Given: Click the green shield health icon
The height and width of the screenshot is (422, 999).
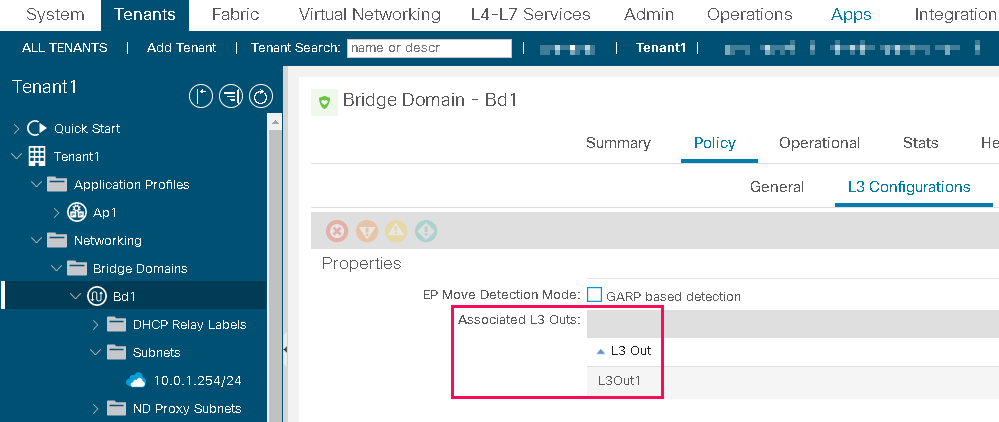Looking at the screenshot, I should [324, 102].
